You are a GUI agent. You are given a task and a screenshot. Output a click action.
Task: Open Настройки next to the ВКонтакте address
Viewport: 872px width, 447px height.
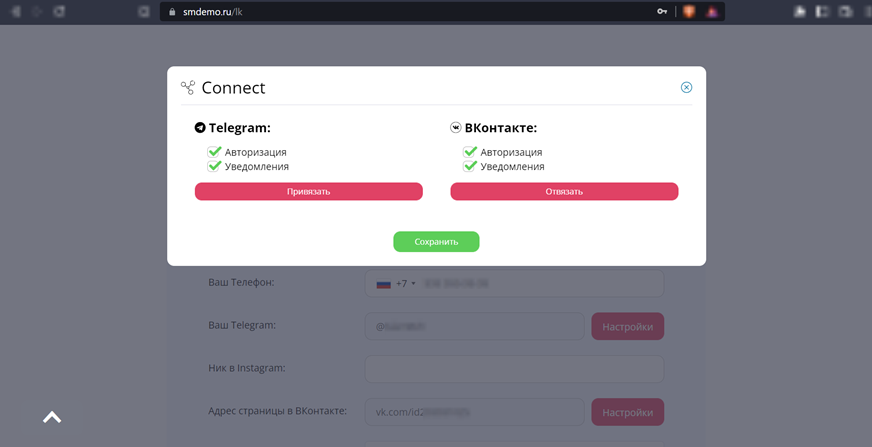tap(627, 412)
